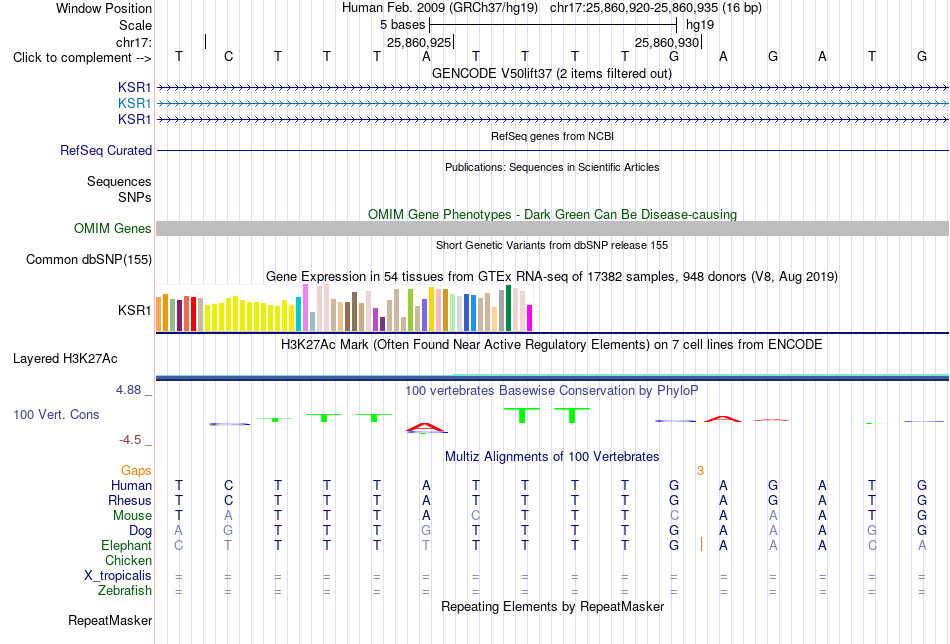Click the orange insertion bar in Elephant row
This screenshot has width=950, height=644.
(701, 544)
